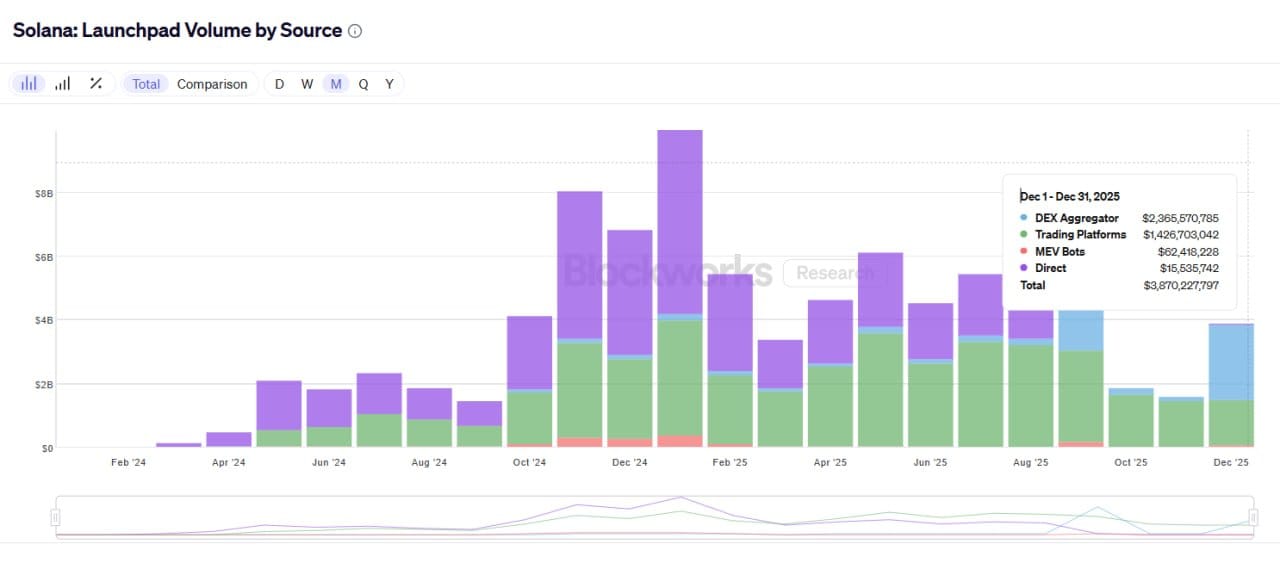
Task: Click the Oct '25 x-axis label
Action: tap(1131, 463)
